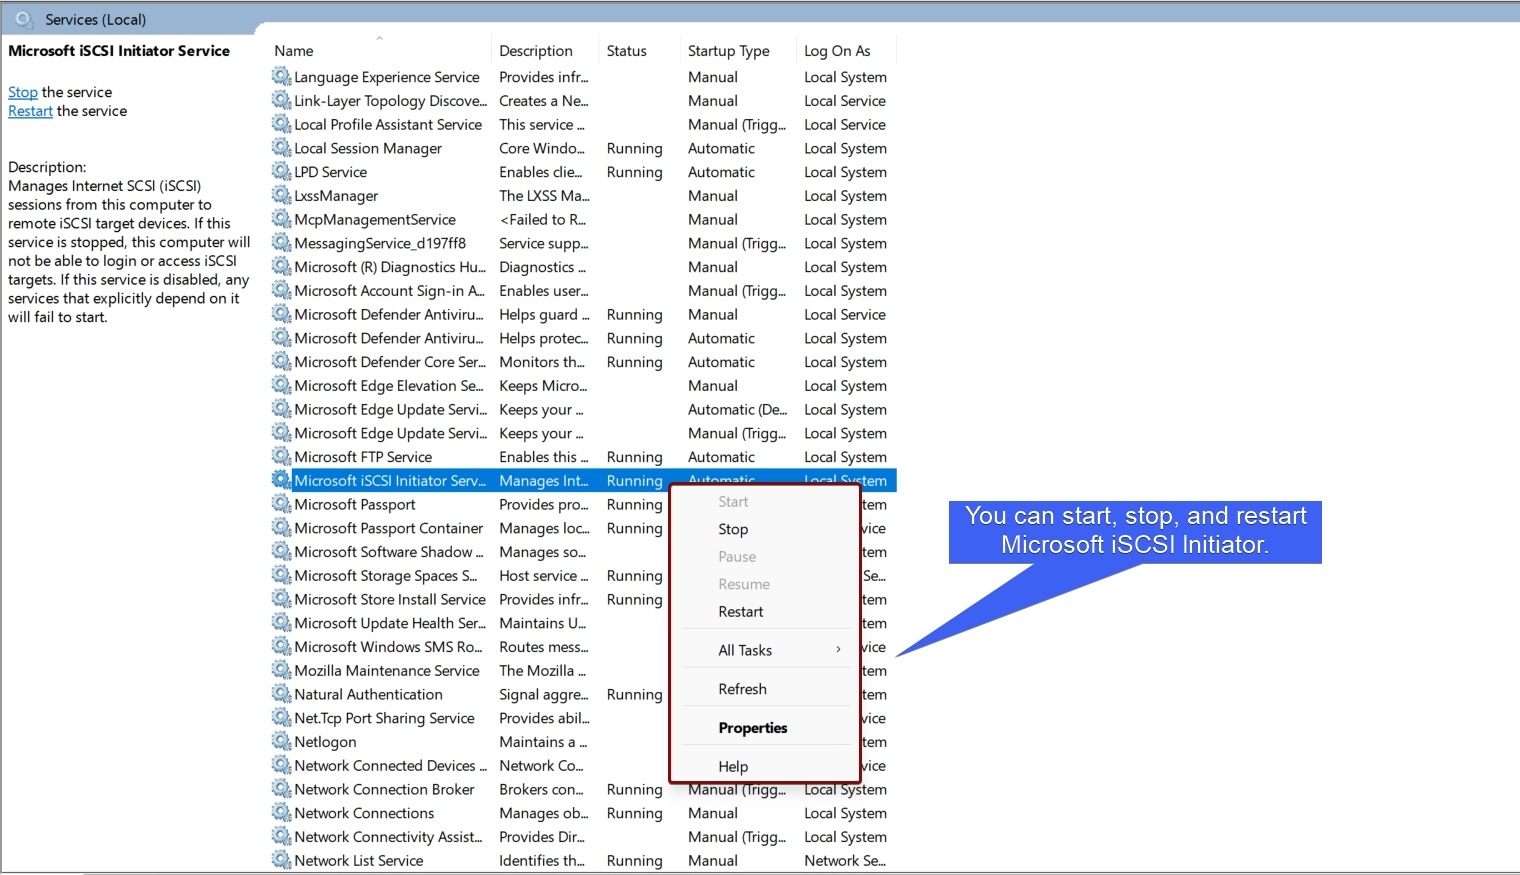Choose Restart in the context menu

(741, 611)
